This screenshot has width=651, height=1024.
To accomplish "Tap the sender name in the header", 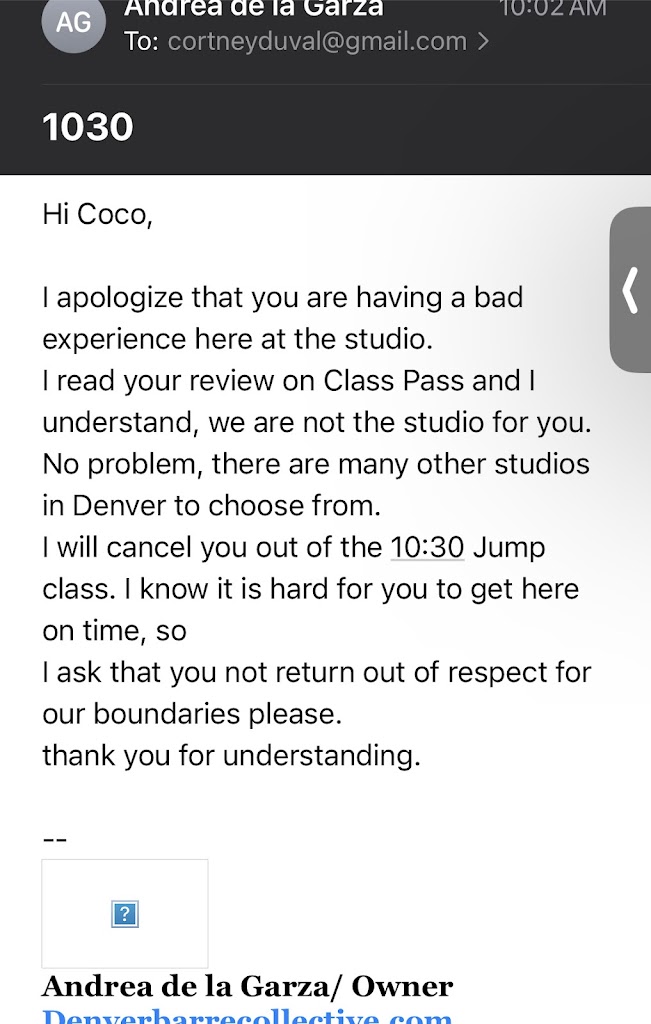I will (x=253, y=8).
